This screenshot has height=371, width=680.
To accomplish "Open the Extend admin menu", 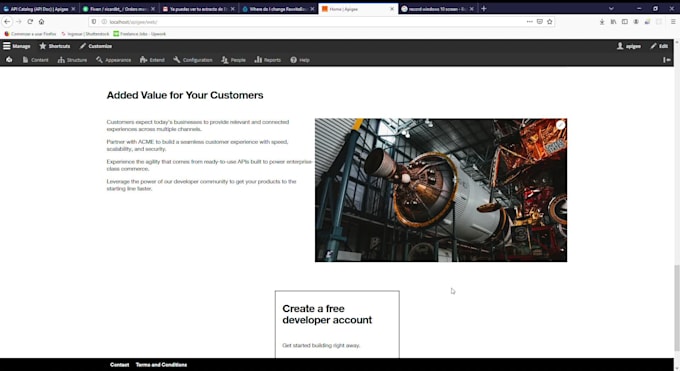I will [x=152, y=60].
